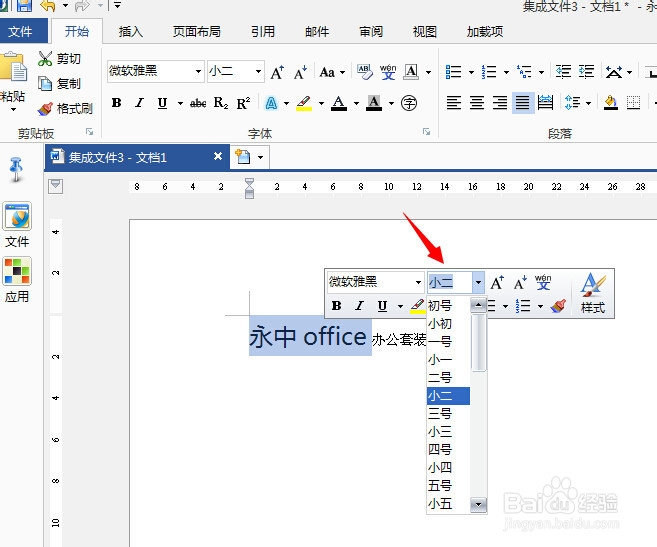
Task: Open mini toolbar font name dropdown arrow
Action: pyautogui.click(x=418, y=282)
